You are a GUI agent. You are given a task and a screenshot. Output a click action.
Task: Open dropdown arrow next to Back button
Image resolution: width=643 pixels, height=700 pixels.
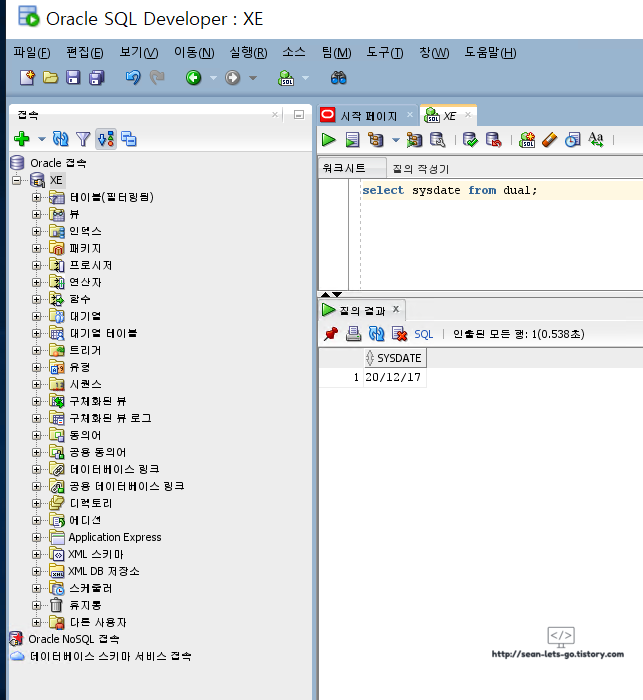point(213,78)
